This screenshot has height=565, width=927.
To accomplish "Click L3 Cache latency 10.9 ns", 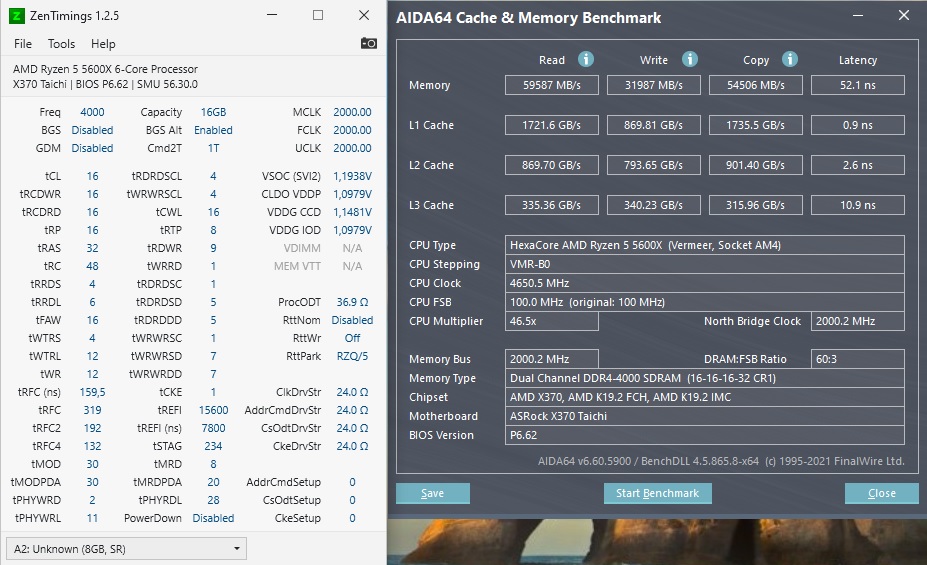I will click(x=858, y=205).
